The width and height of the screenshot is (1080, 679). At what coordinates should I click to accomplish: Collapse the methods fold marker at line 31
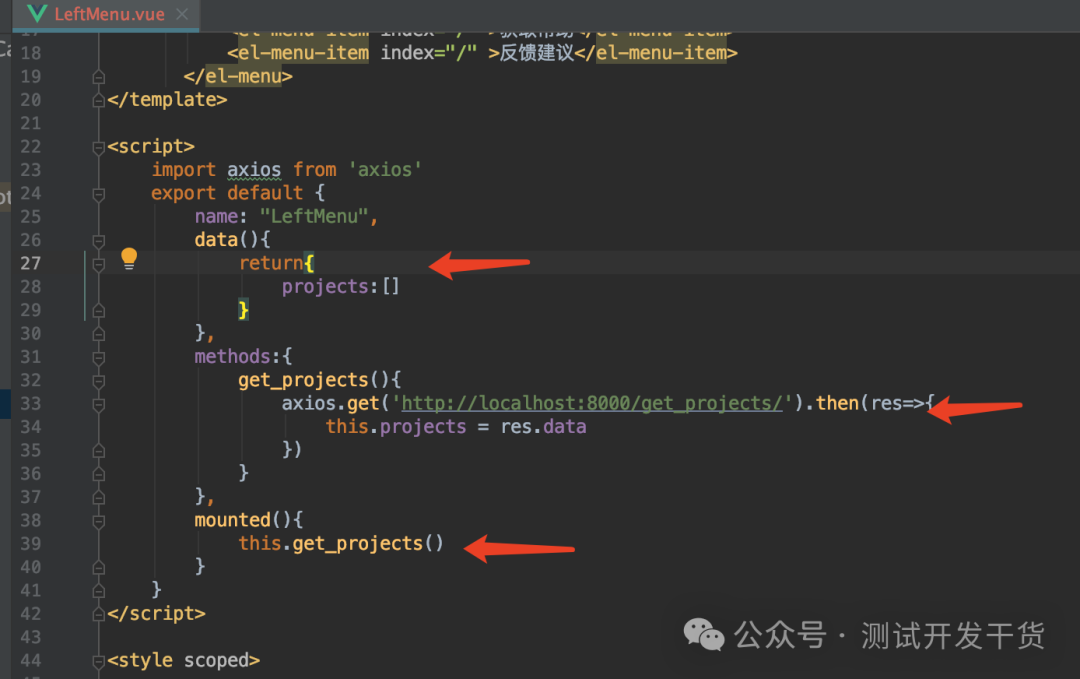[x=98, y=357]
